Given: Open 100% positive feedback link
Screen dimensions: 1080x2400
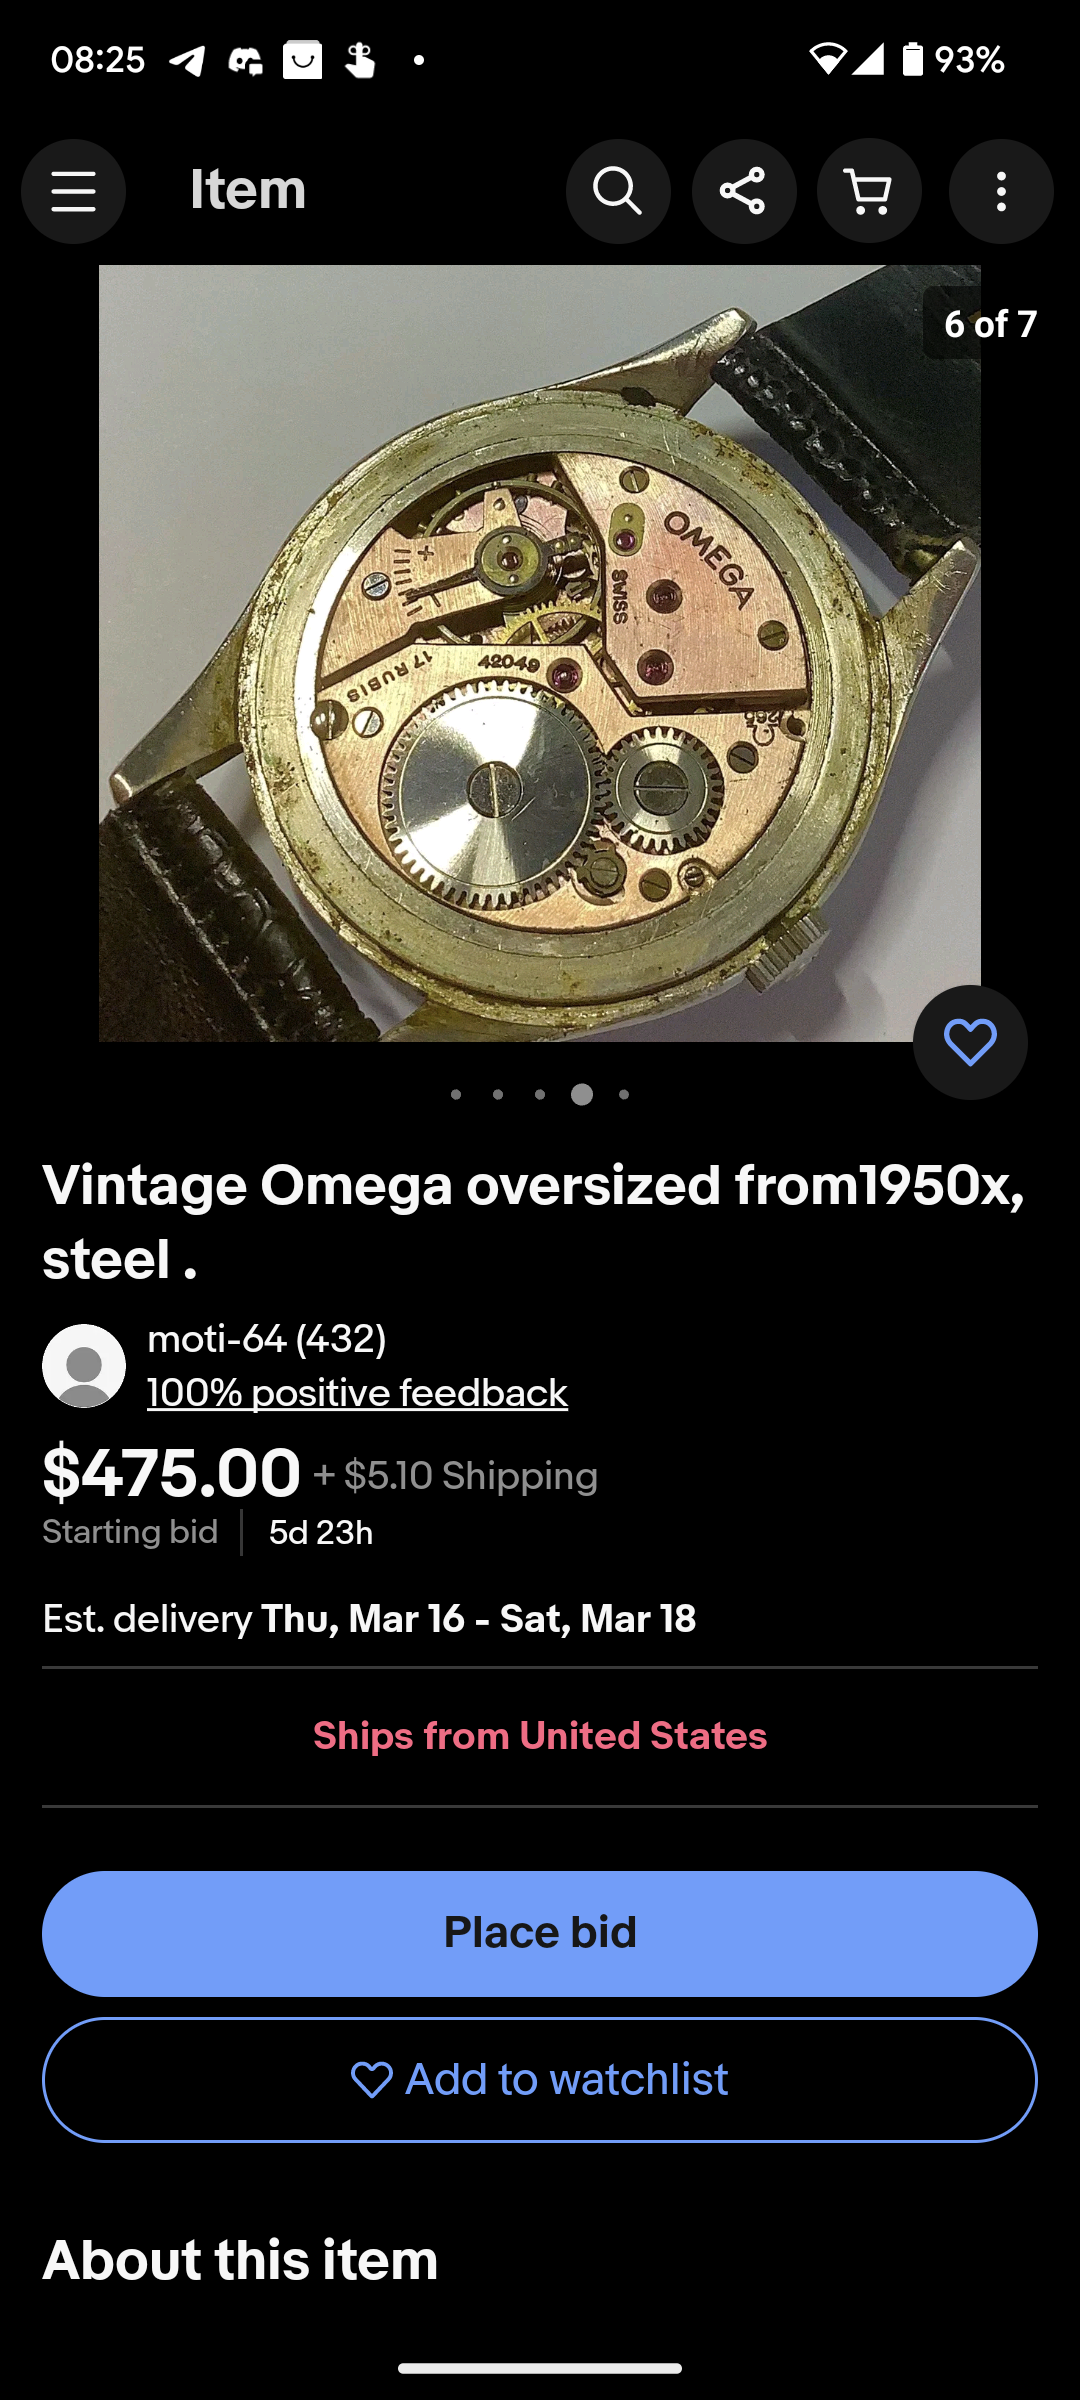Looking at the screenshot, I should click(x=357, y=1393).
